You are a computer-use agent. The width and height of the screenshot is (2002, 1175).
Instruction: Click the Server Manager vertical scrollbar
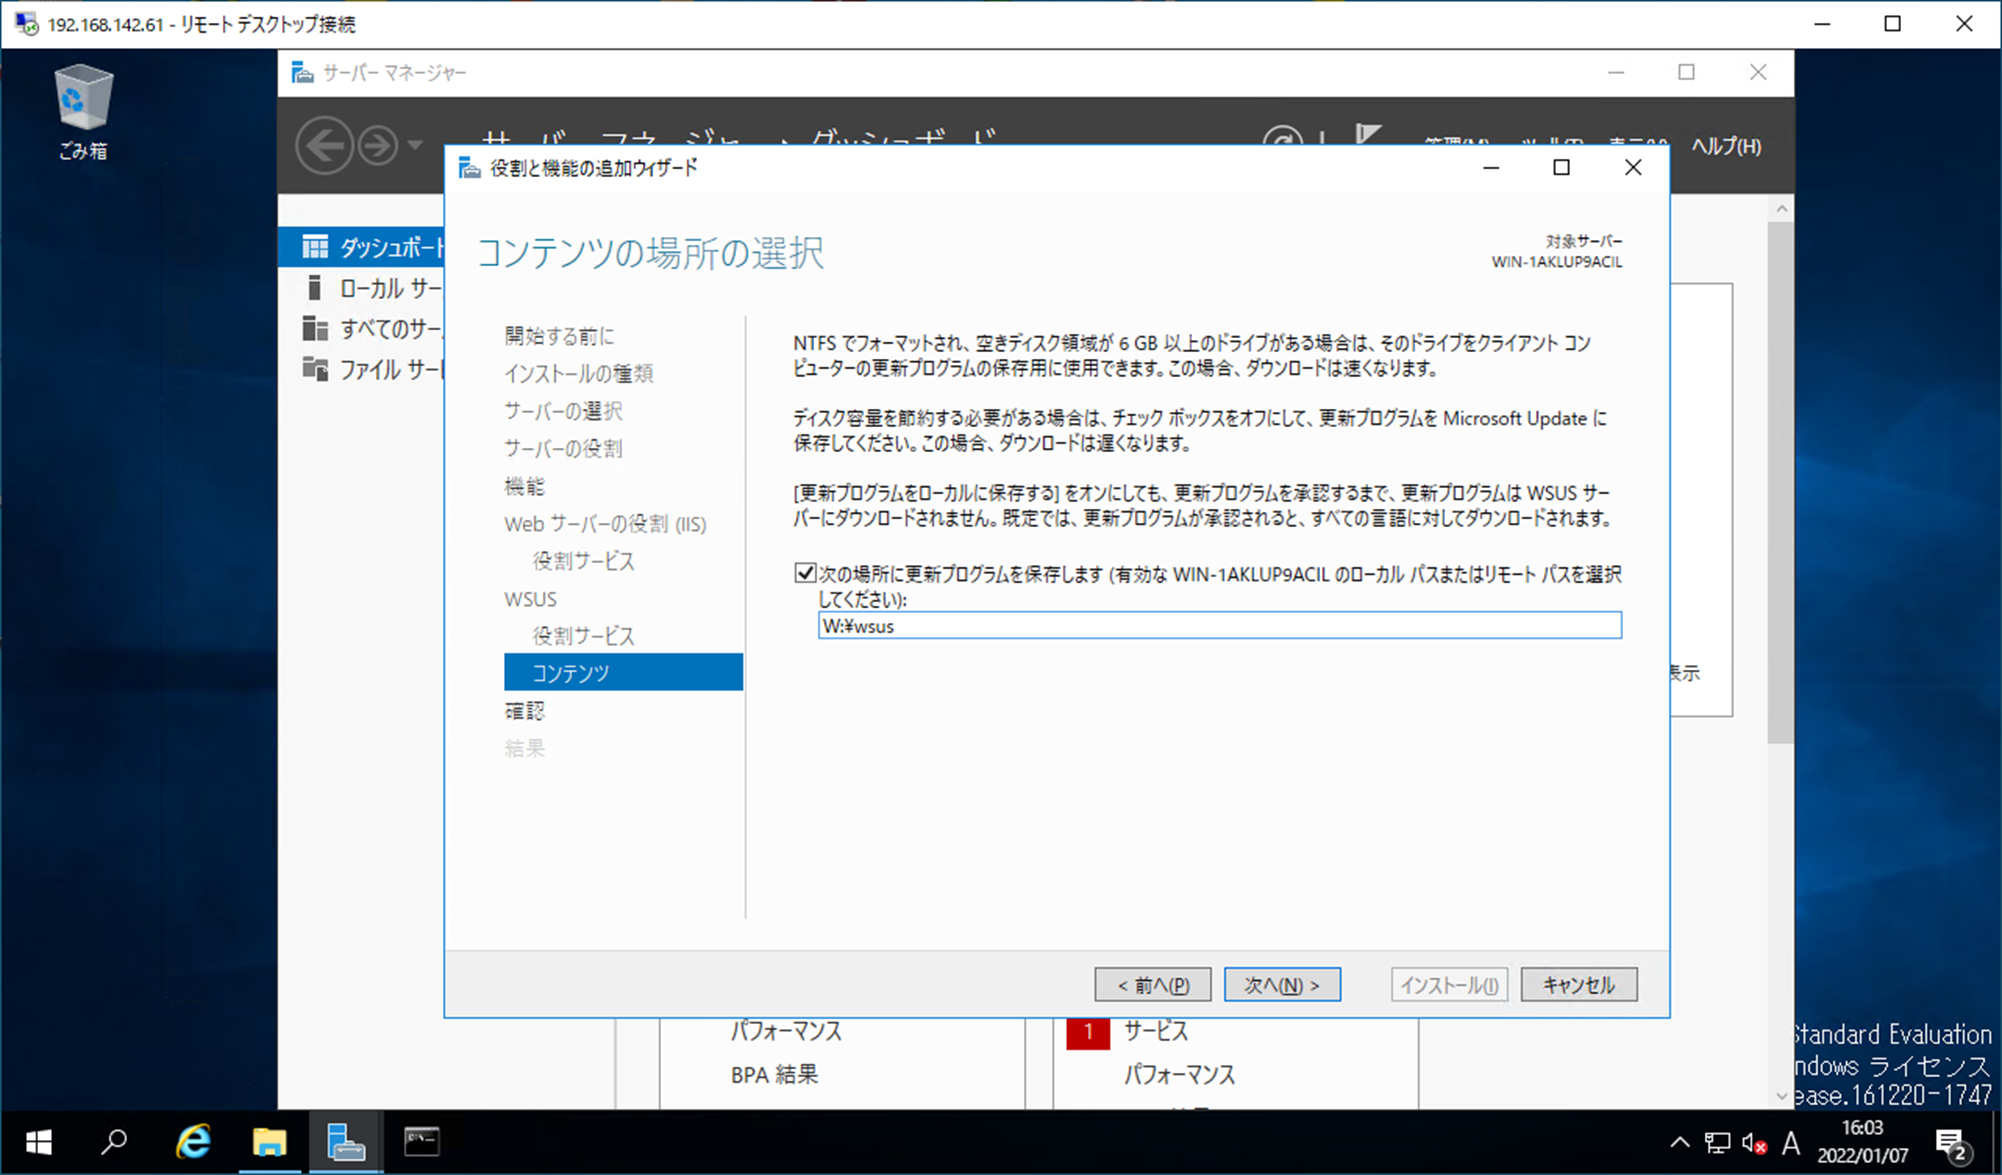point(1780,483)
